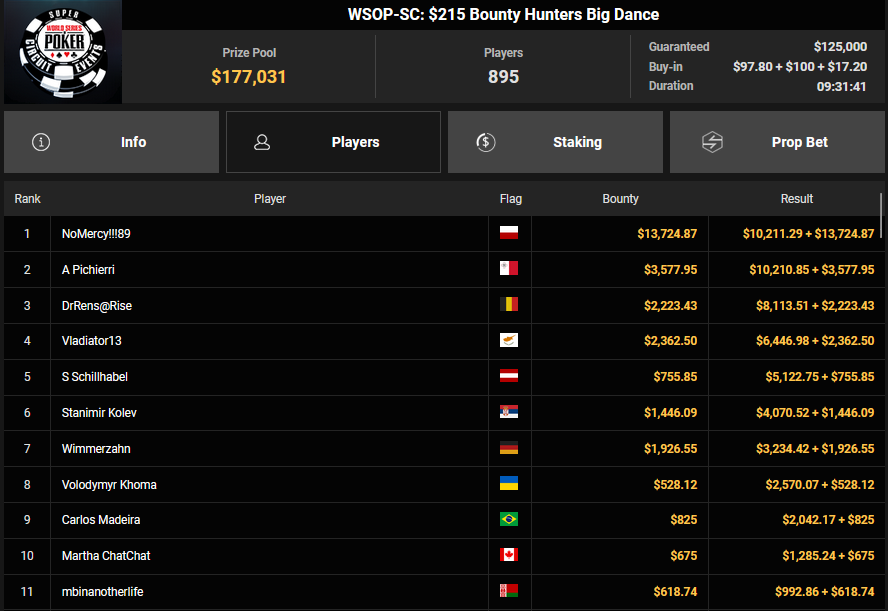Screen dimensions: 888x611
Task: Click the Prize Pool amount $177,031
Action: coord(249,77)
